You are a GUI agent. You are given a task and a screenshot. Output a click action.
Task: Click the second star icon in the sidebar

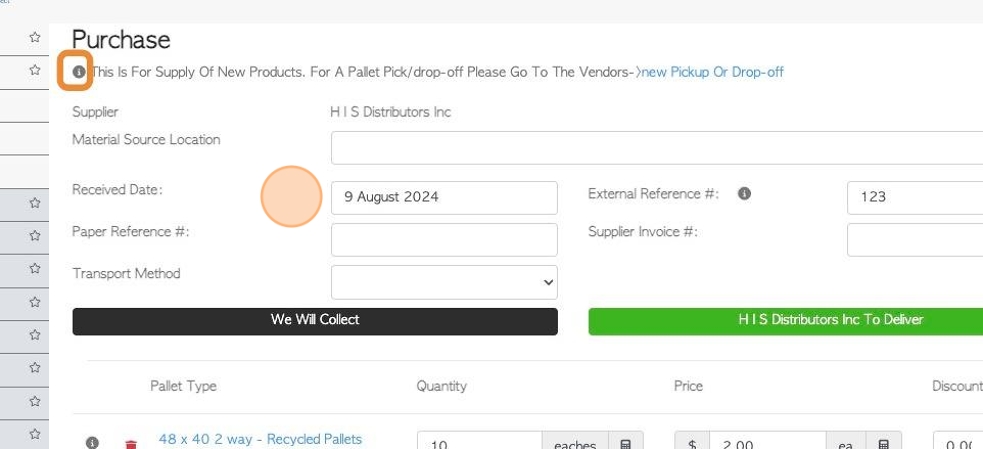(34, 70)
